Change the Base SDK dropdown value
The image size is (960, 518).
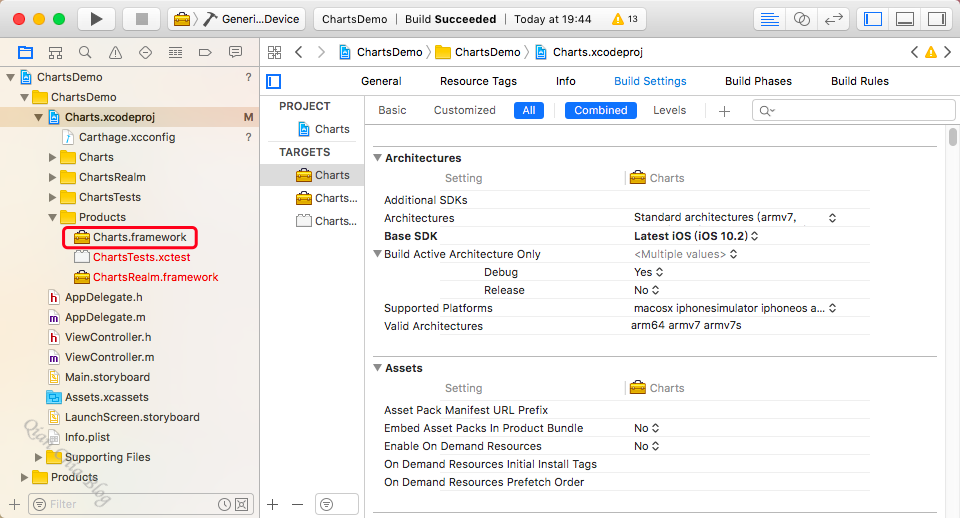696,236
